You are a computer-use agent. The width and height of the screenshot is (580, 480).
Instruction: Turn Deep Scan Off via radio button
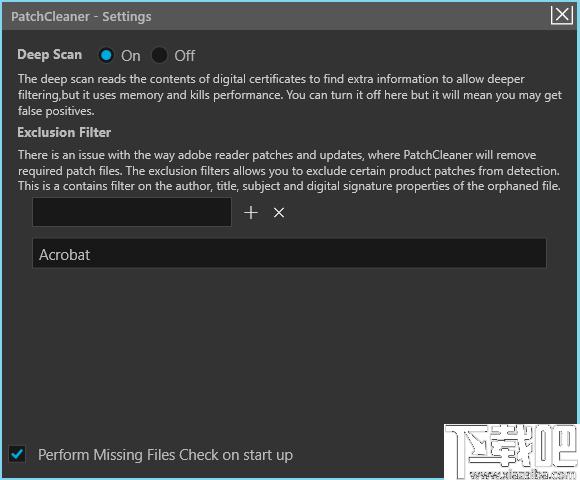click(x=159, y=55)
